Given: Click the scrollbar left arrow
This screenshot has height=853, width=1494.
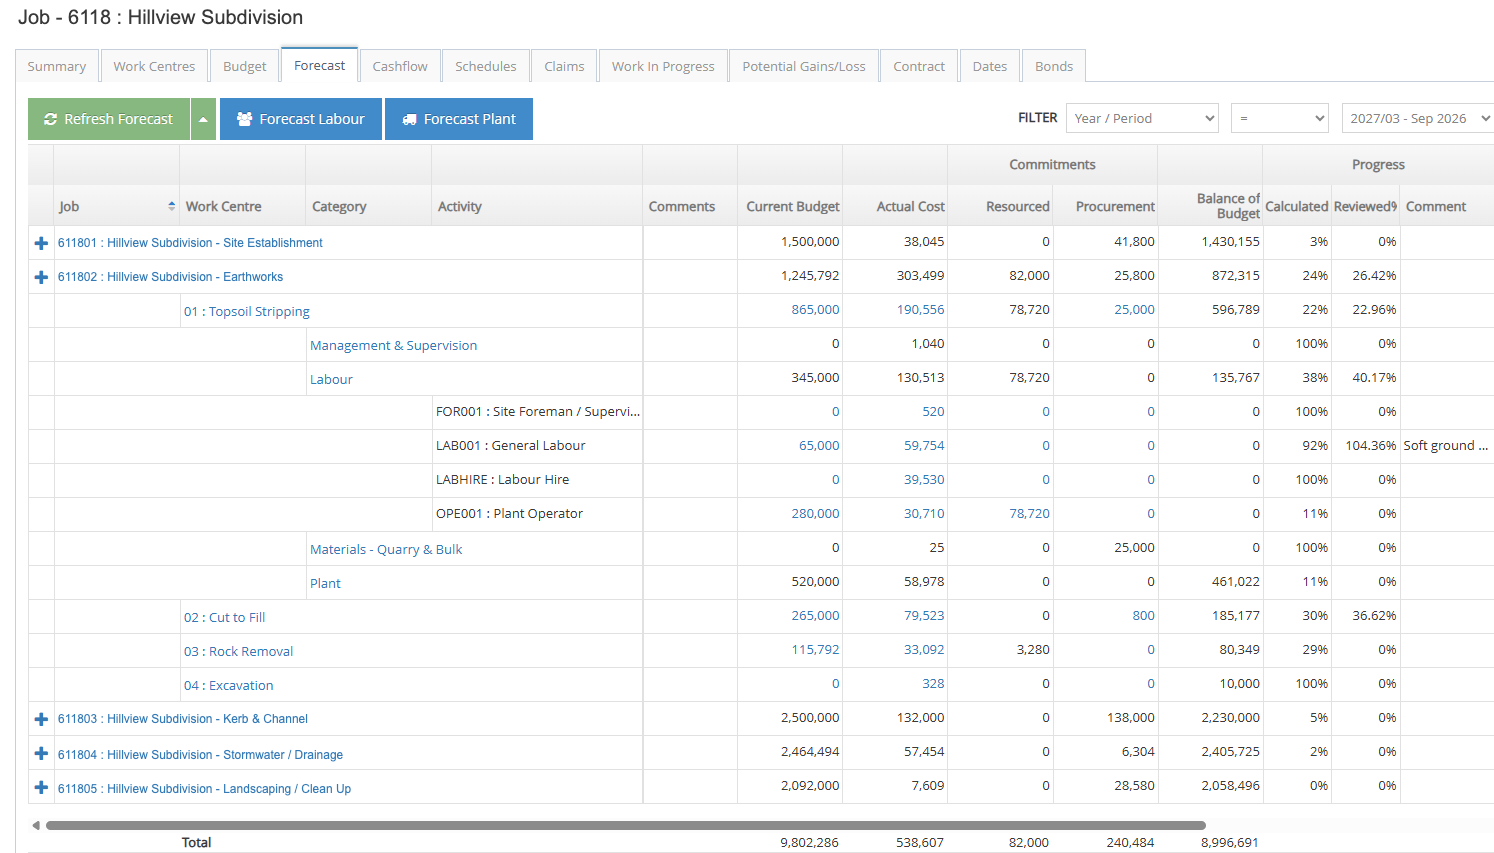Looking at the screenshot, I should click(36, 826).
